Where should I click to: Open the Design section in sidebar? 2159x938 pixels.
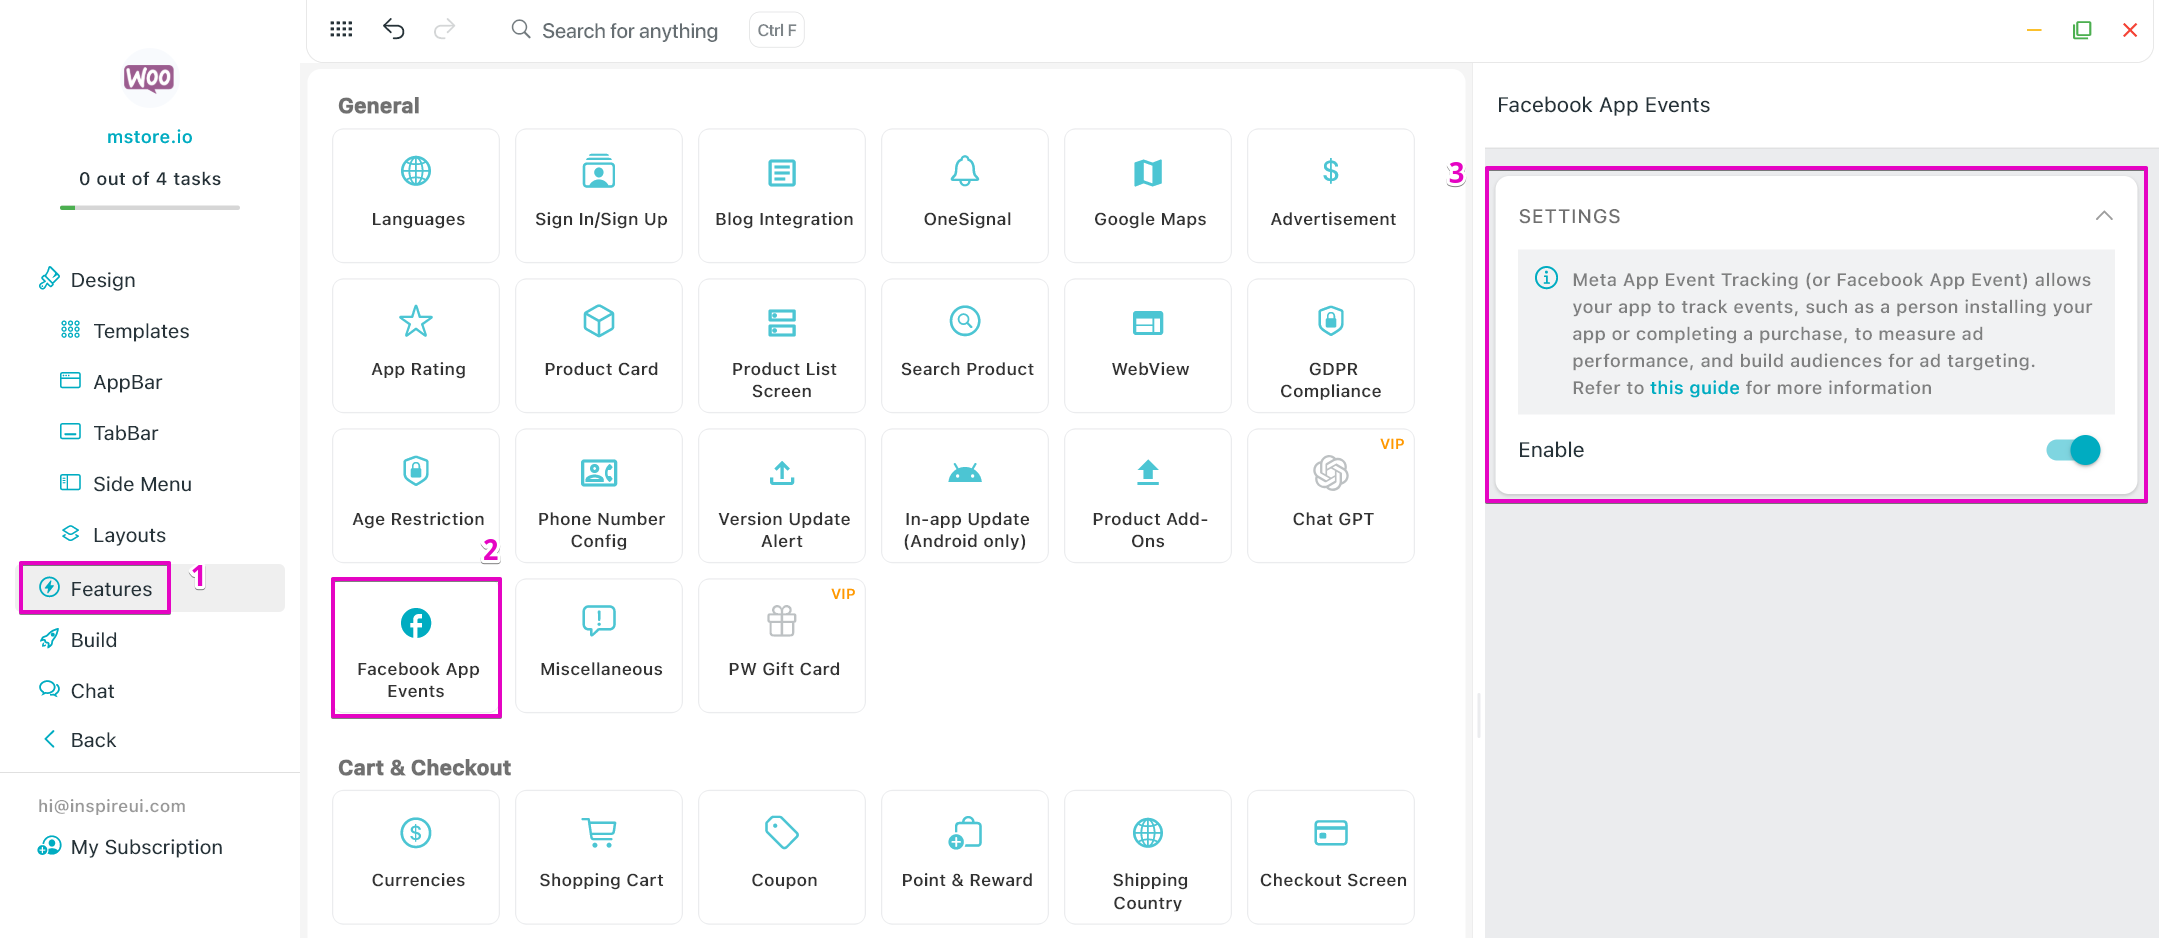tap(102, 280)
